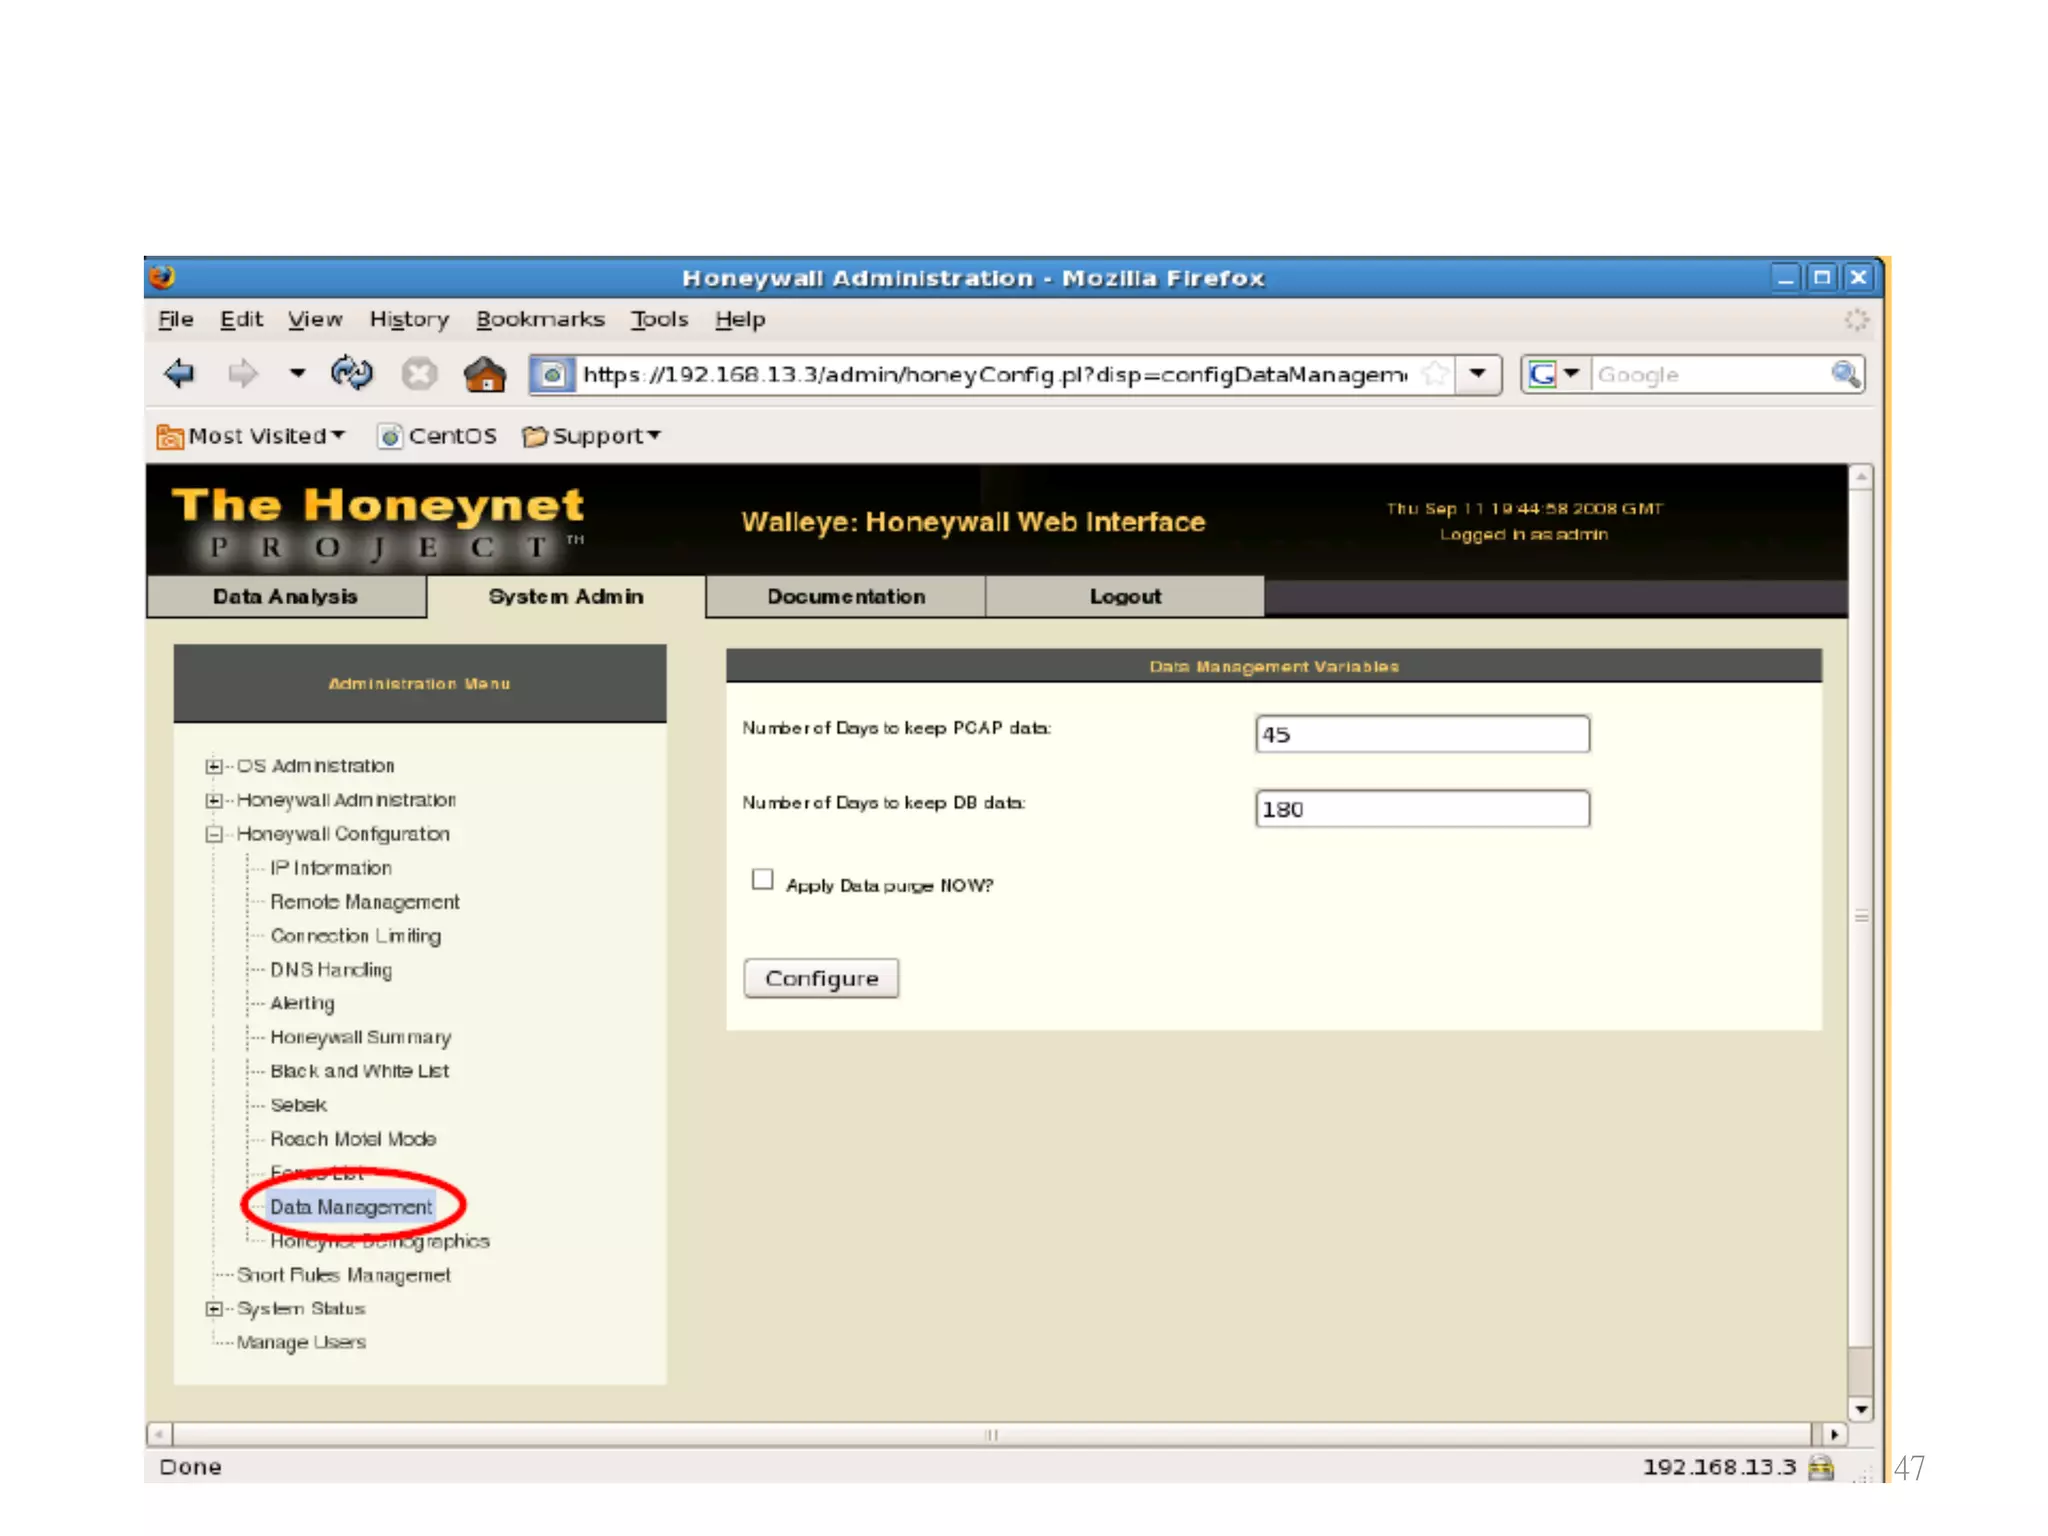Screen dimensions: 2048x1536
Task: Click the Forward arrow button
Action: (242, 375)
